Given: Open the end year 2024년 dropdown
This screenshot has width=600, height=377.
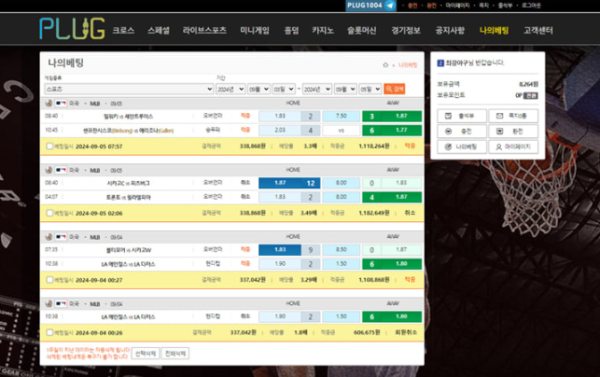Looking at the screenshot, I should point(317,89).
